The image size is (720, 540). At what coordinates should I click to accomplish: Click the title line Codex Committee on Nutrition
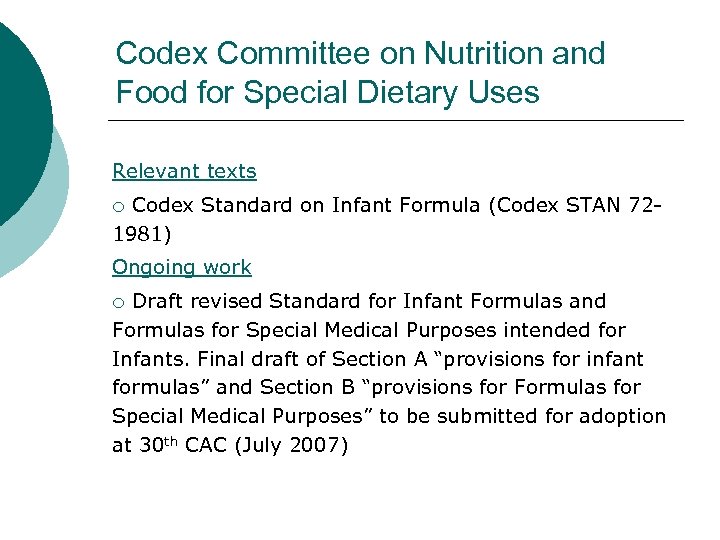(x=360, y=53)
